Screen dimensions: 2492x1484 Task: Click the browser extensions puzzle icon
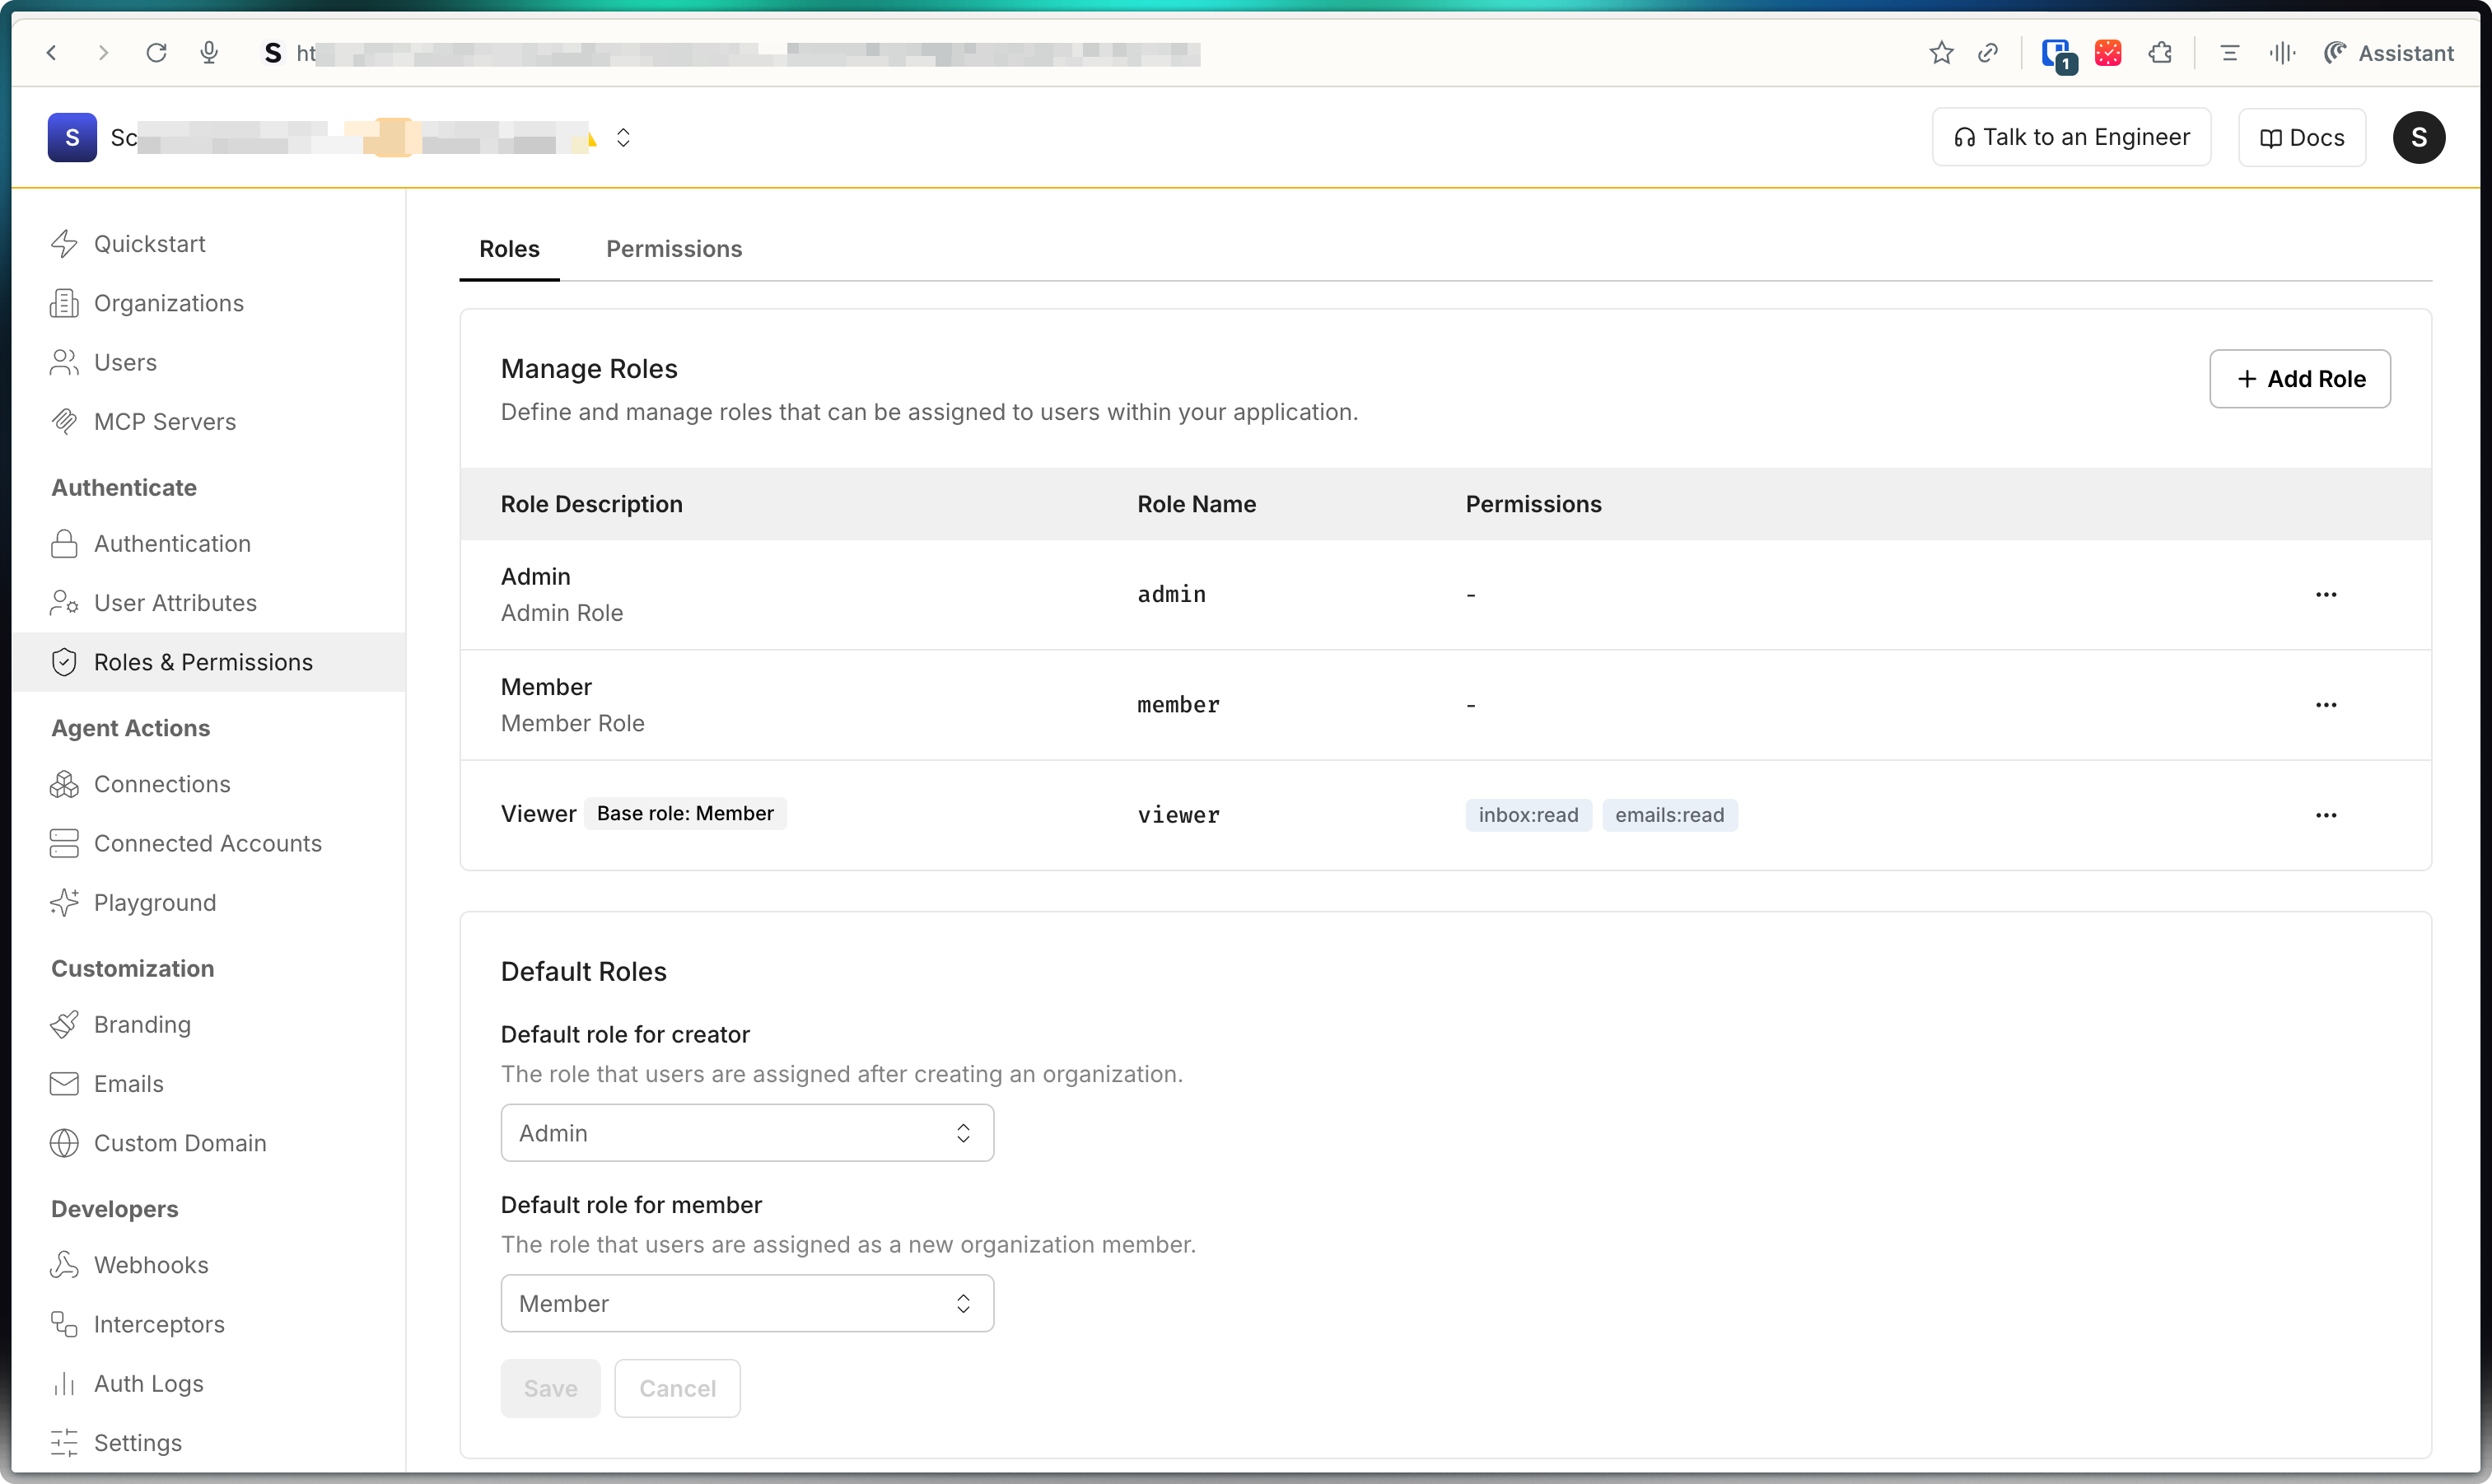coord(2160,53)
